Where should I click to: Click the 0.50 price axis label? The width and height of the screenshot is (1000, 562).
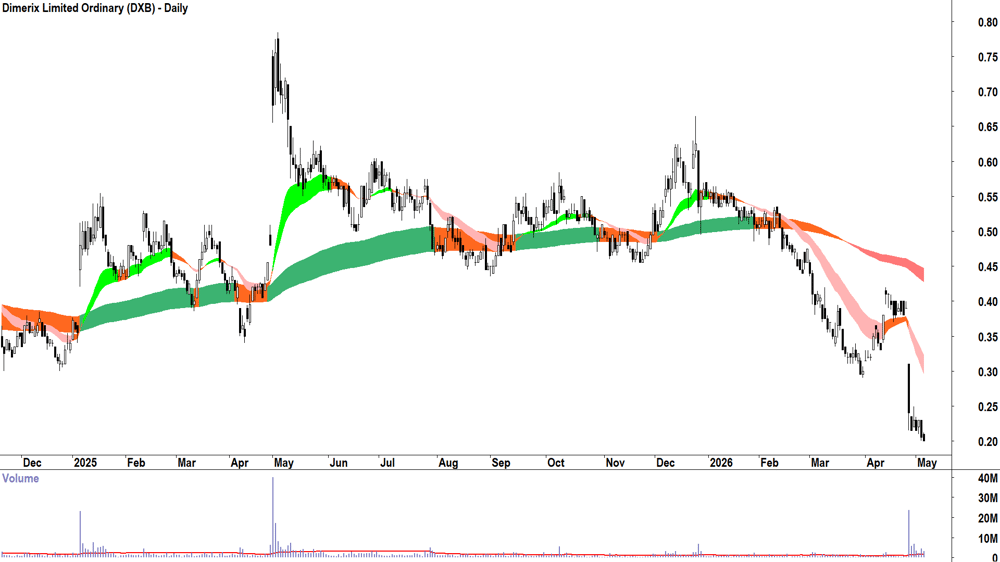click(x=987, y=232)
